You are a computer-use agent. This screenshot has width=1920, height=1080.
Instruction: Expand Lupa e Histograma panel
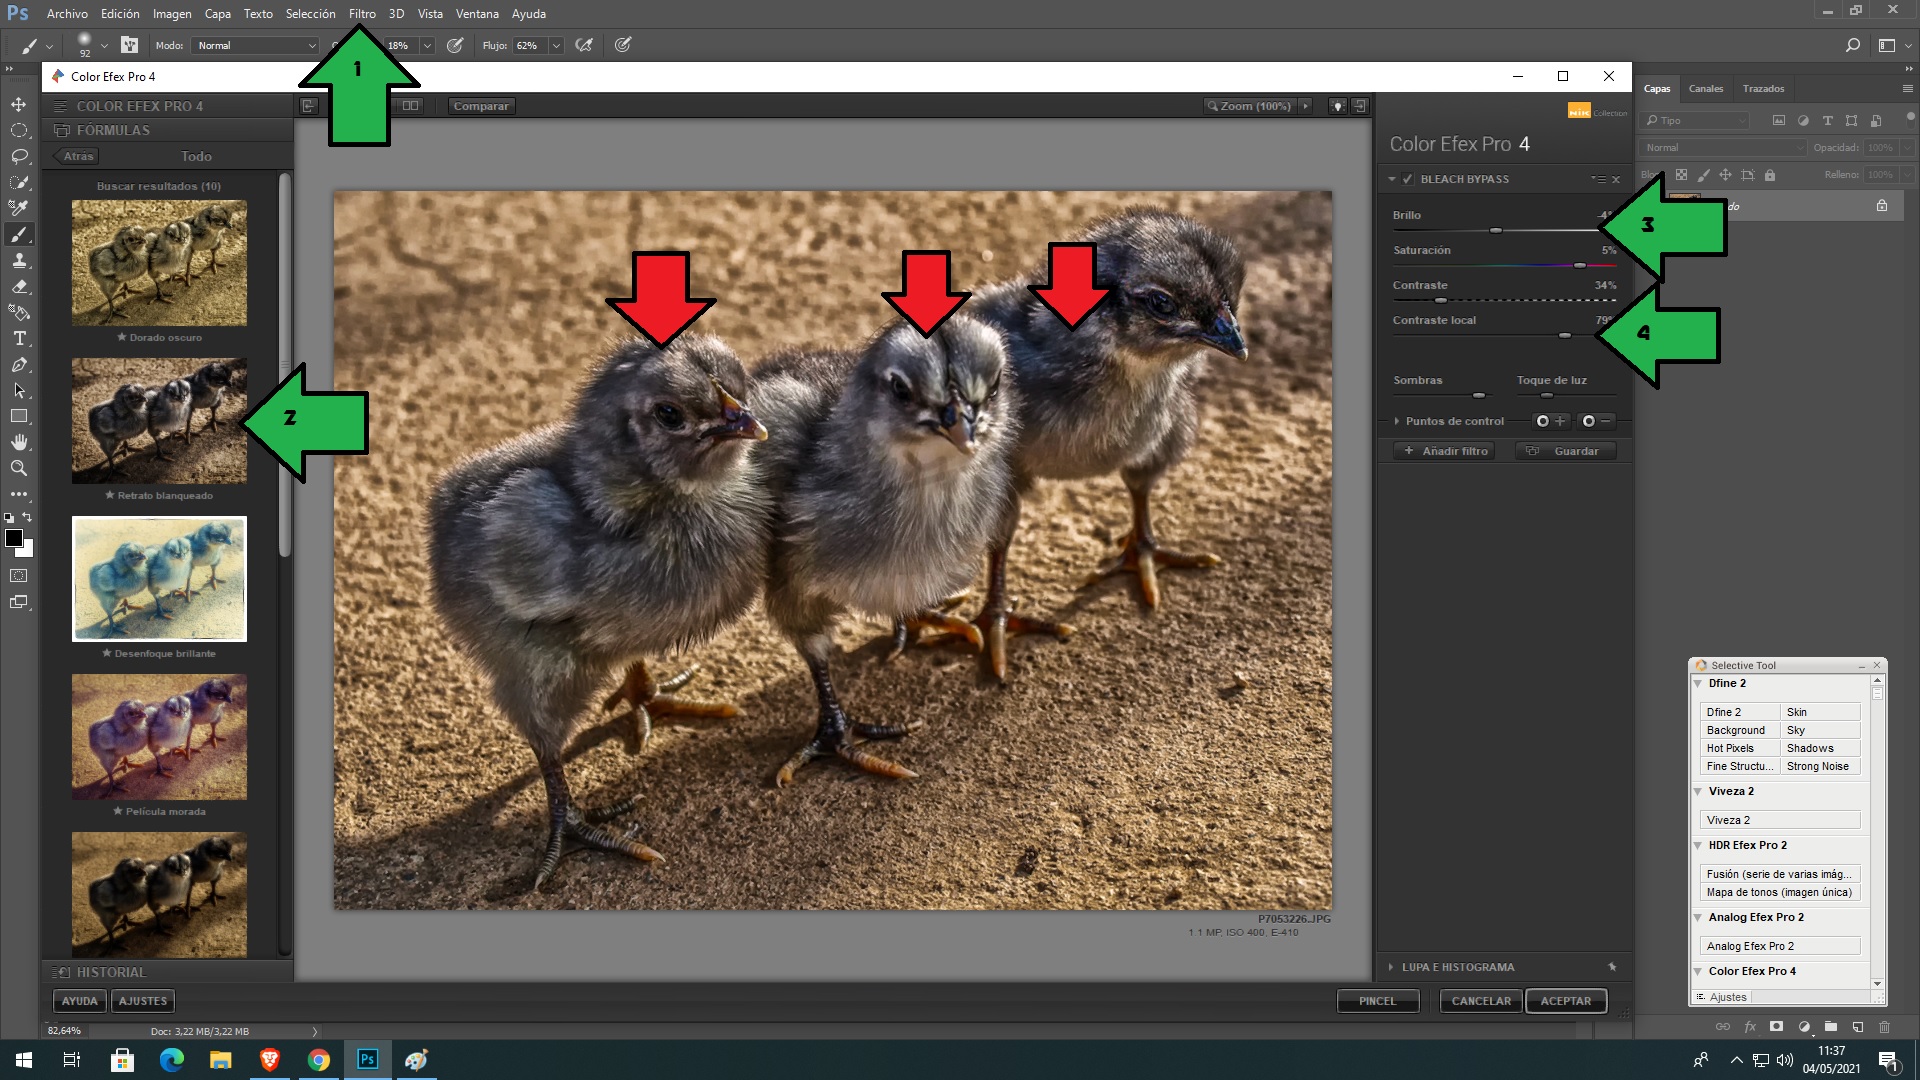[1391, 967]
